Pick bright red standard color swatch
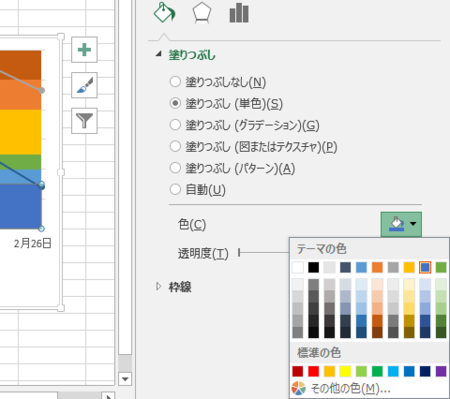This screenshot has width=450, height=399. tap(313, 371)
